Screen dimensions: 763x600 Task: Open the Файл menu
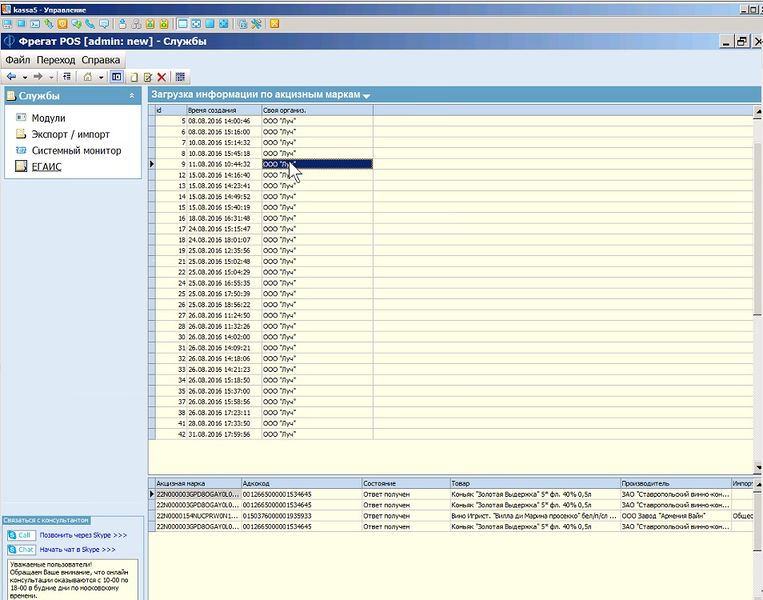(x=18, y=60)
